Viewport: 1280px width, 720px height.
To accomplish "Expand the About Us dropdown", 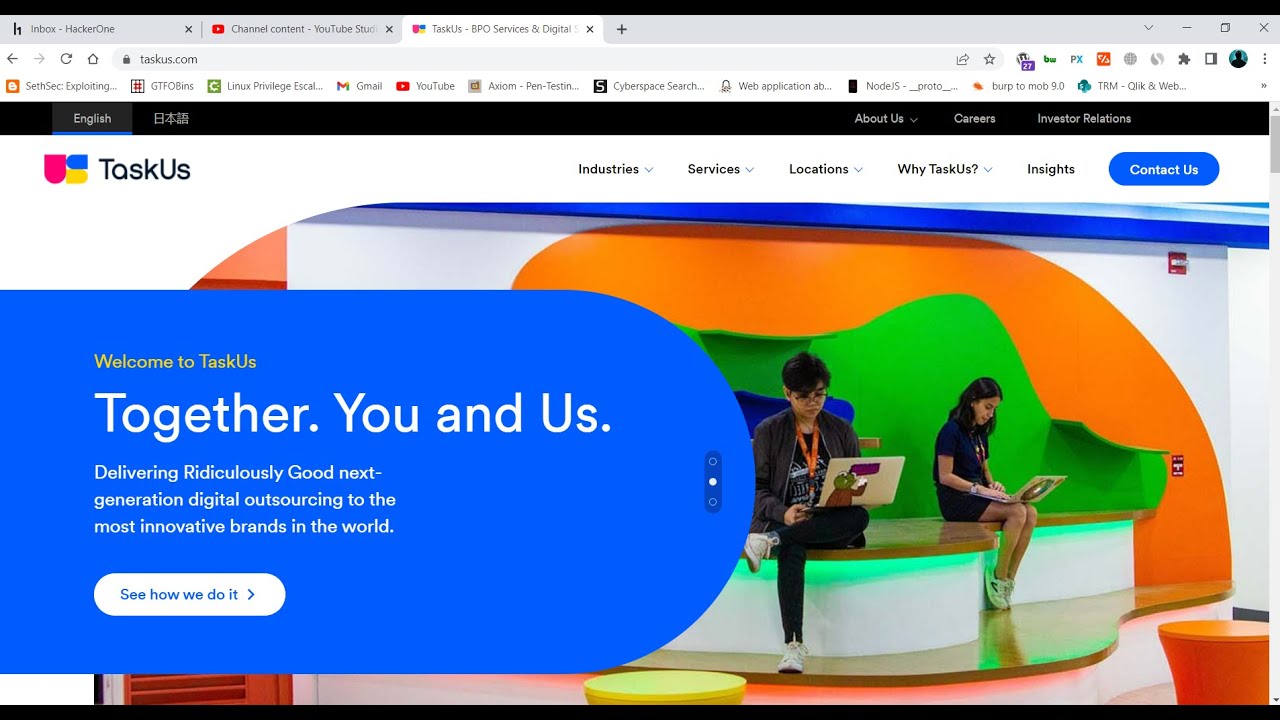I will point(886,118).
